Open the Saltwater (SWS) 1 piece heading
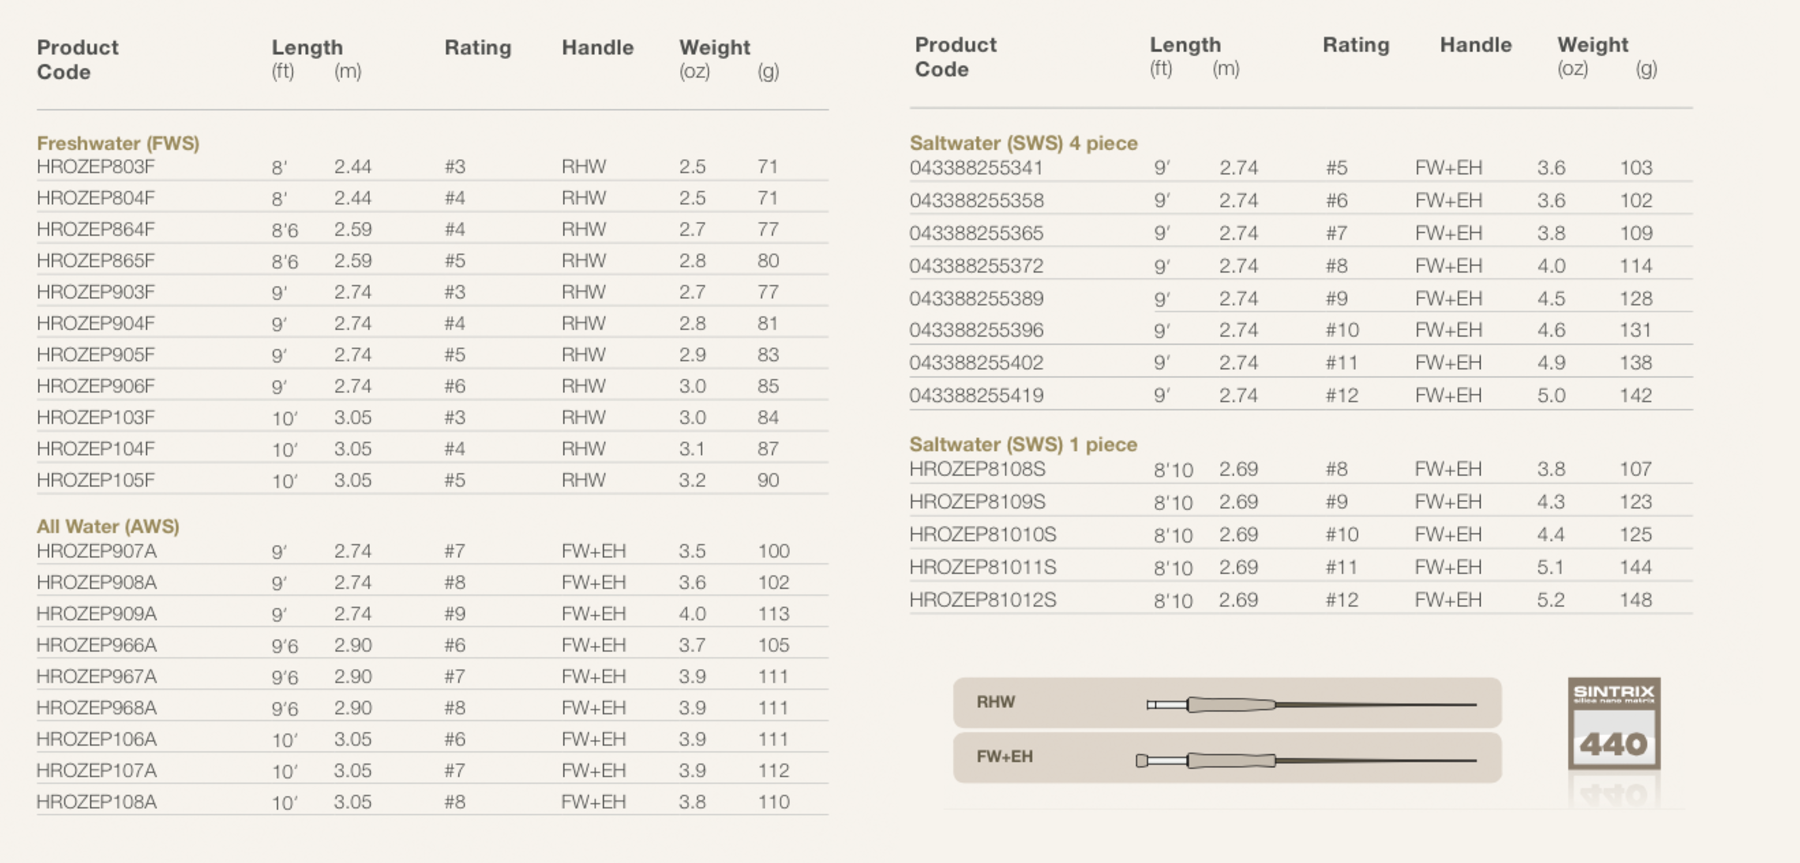 click(1023, 444)
